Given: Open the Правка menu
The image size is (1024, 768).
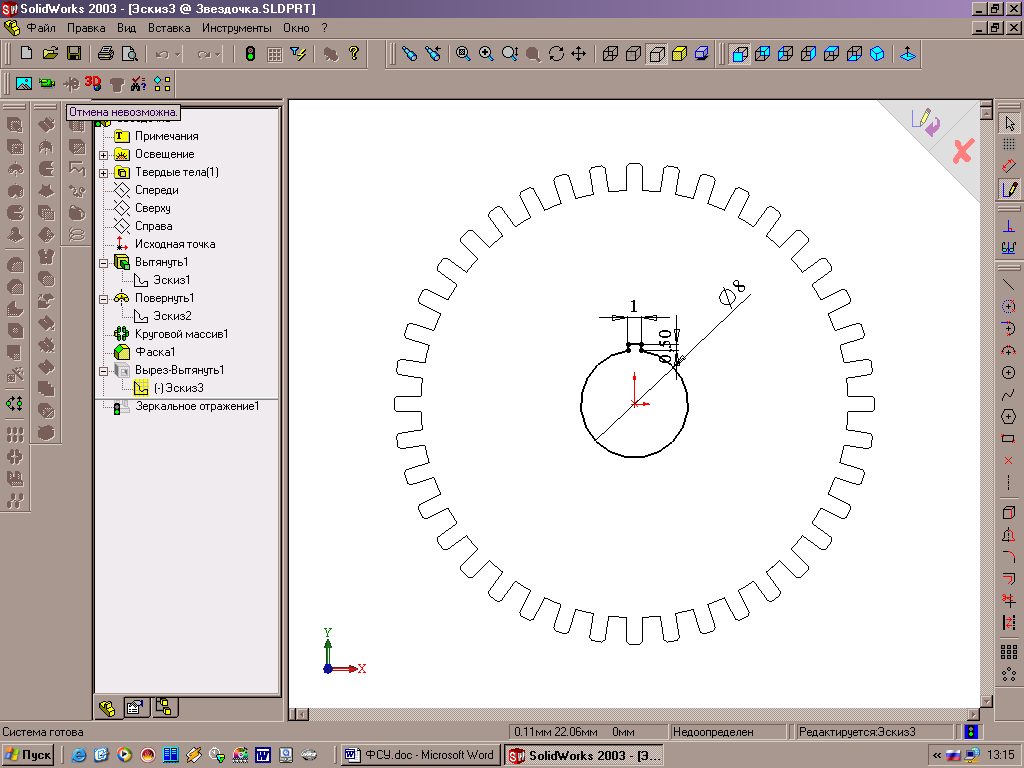Looking at the screenshot, I should tap(86, 28).
